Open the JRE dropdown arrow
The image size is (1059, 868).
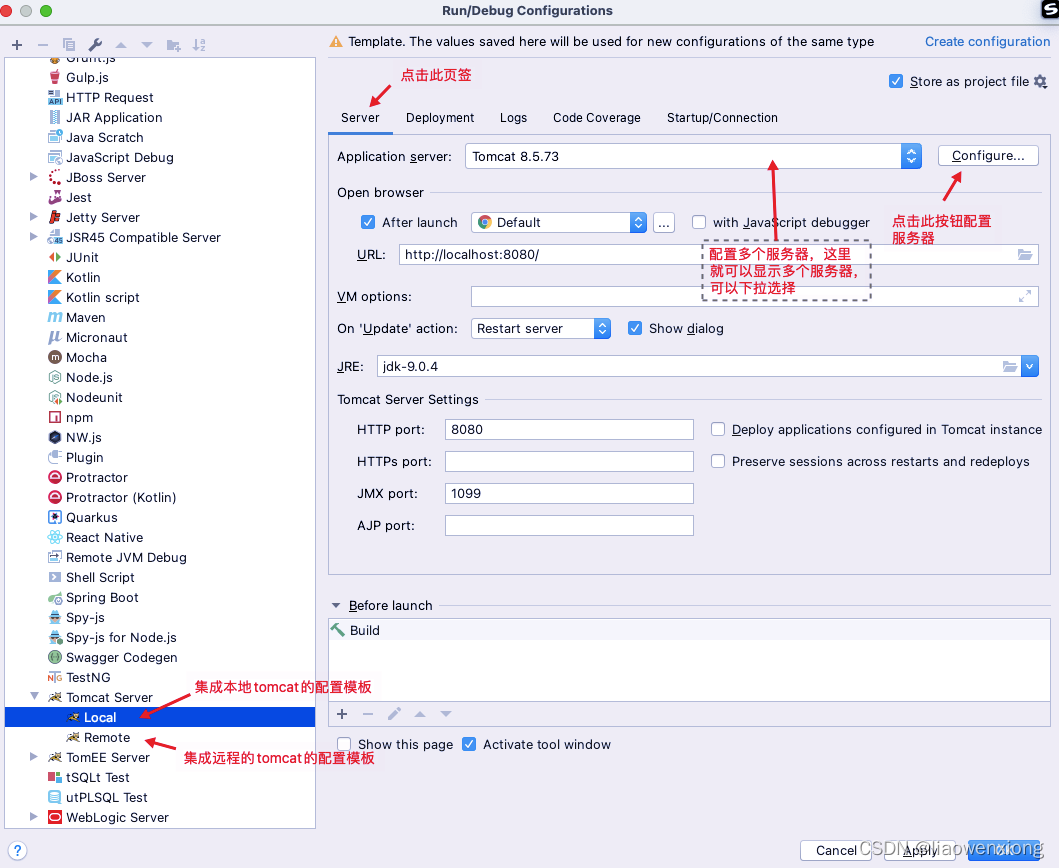pos(1029,367)
